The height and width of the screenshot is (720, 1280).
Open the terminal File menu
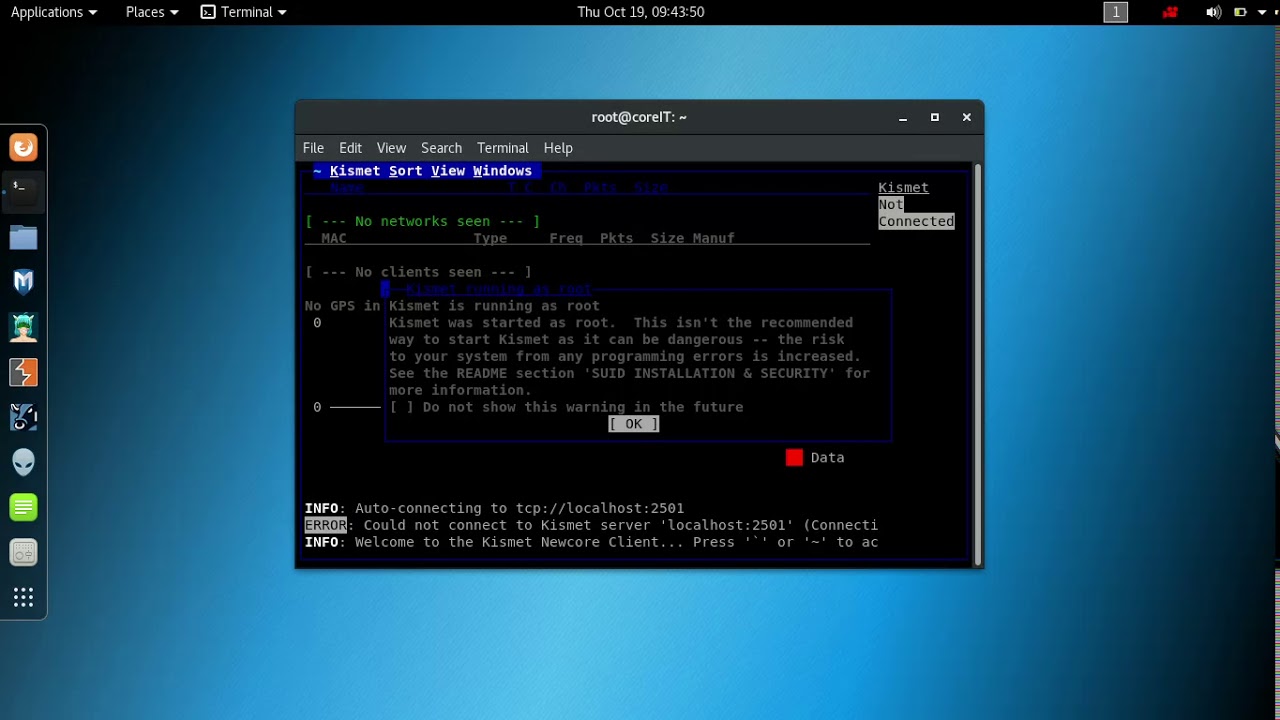pos(313,148)
